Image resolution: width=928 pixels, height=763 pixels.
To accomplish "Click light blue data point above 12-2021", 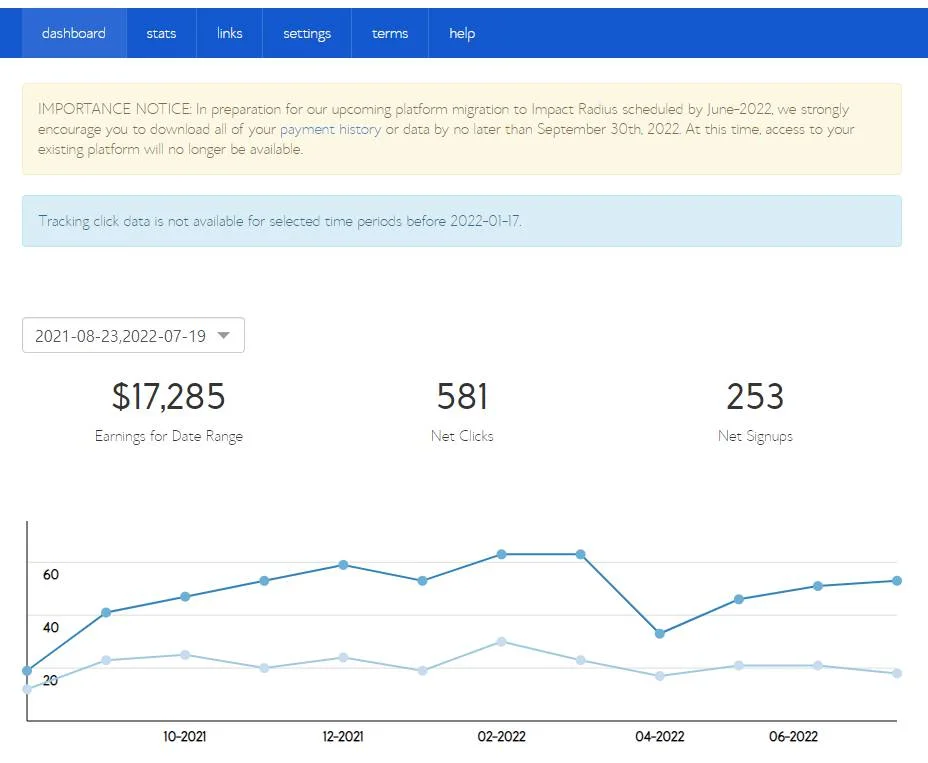I will [x=343, y=657].
